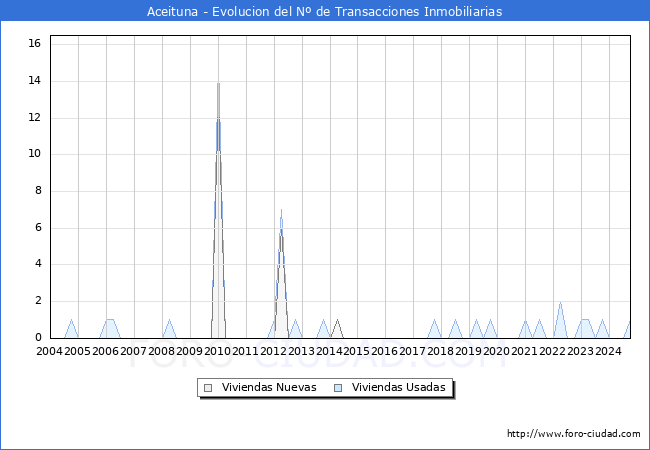Click the y-axis value 16
Viewport: 650px width, 450px height.
pyautogui.click(x=35, y=44)
